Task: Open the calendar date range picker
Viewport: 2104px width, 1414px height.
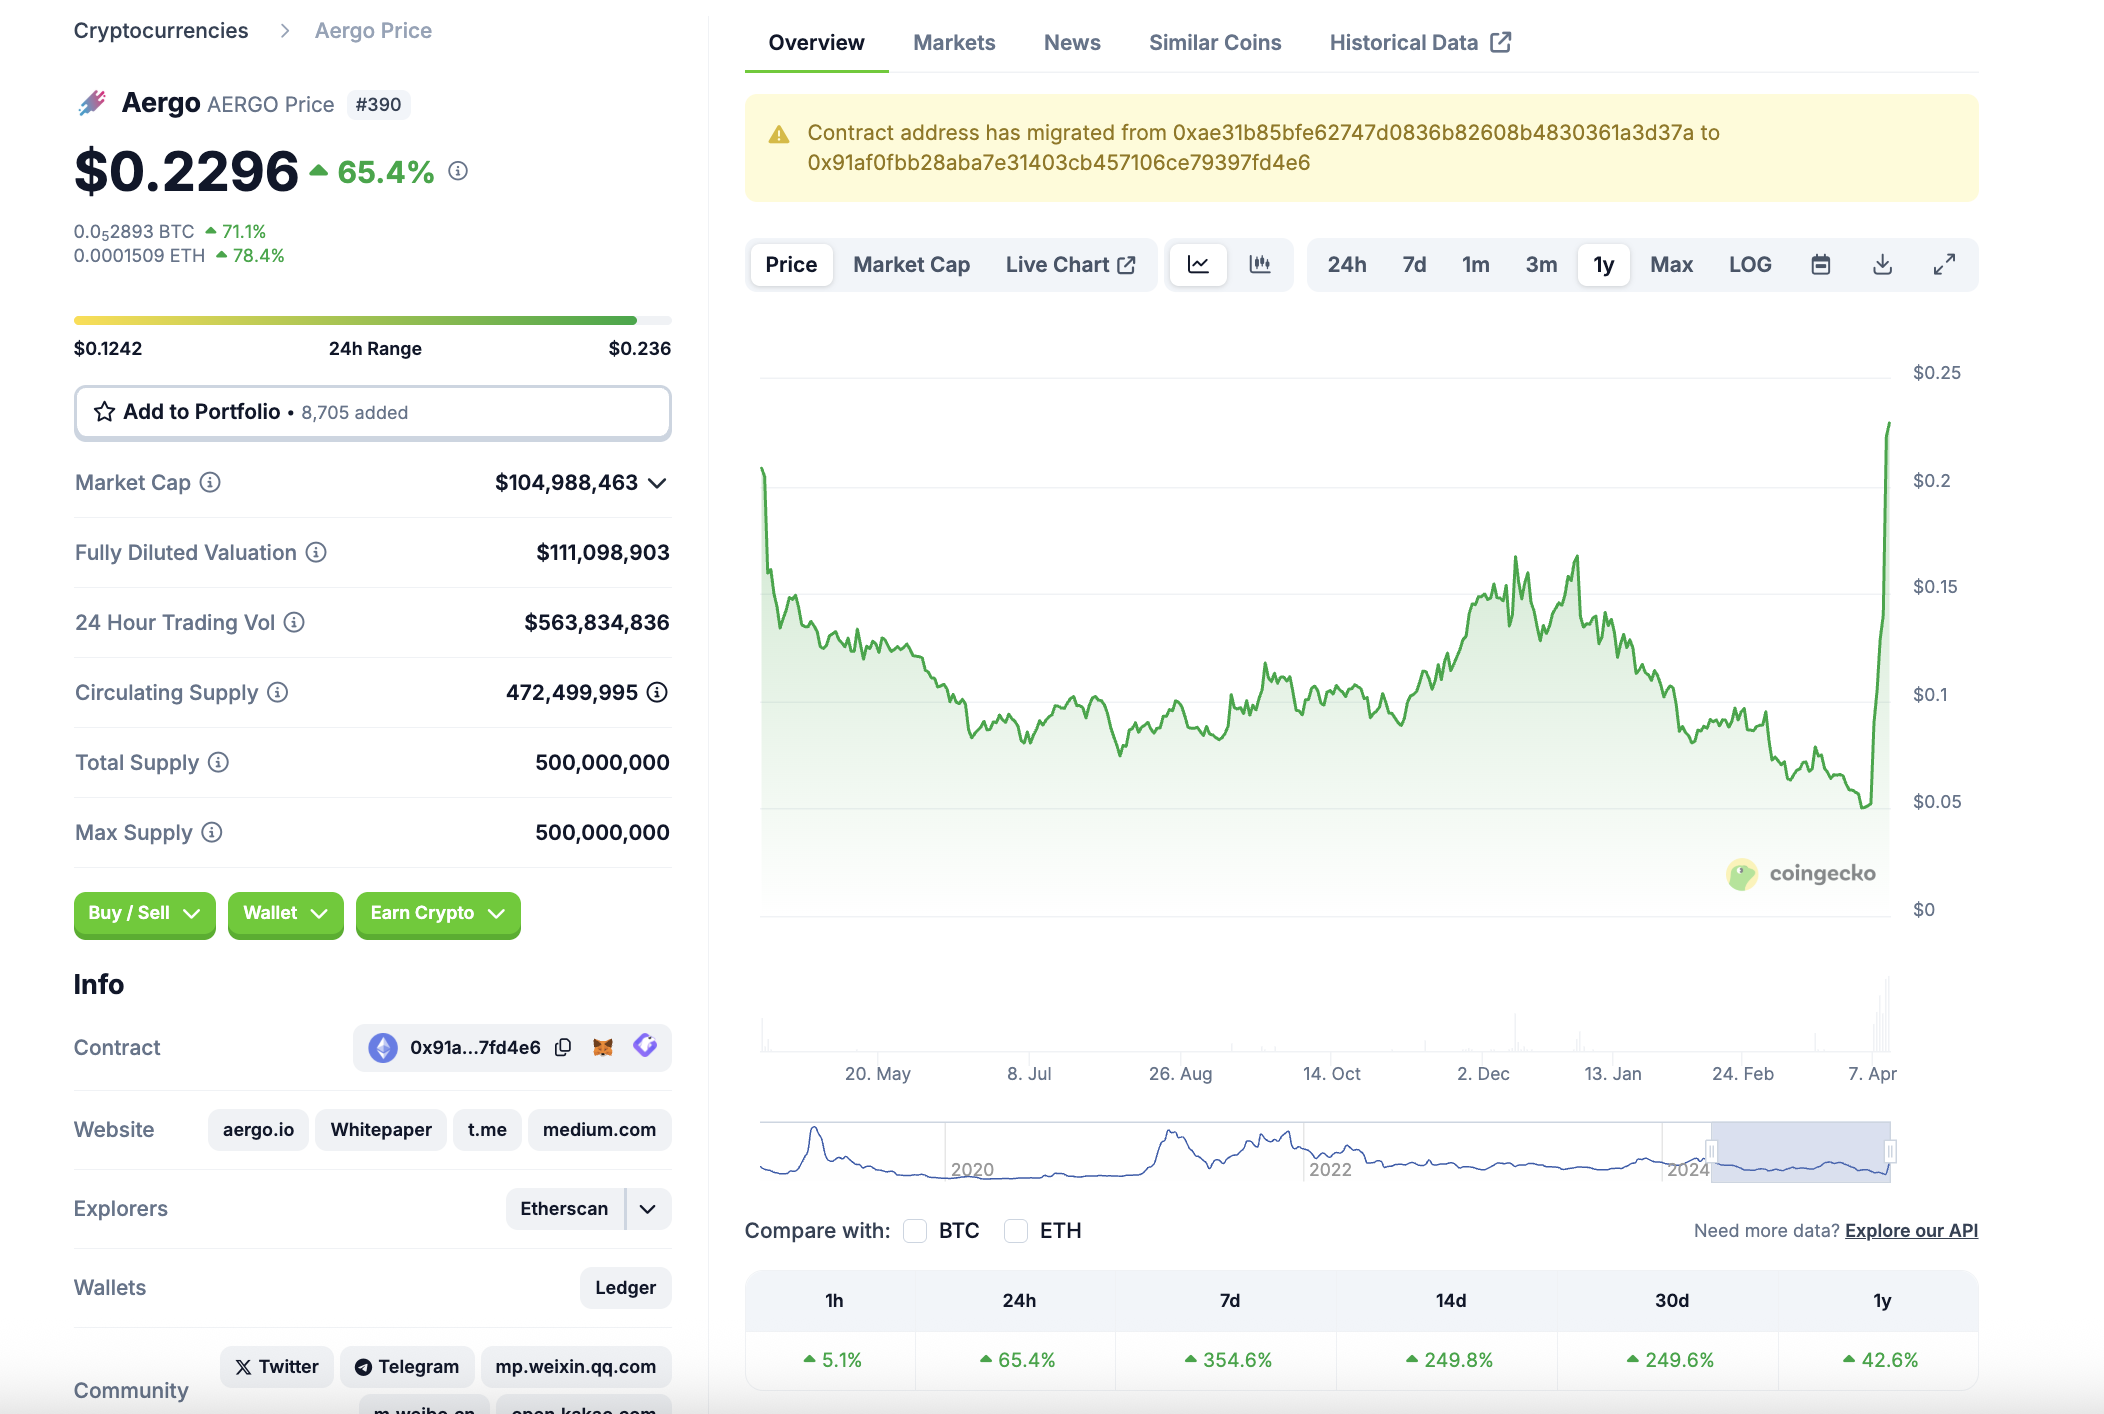Action: click(x=1821, y=265)
